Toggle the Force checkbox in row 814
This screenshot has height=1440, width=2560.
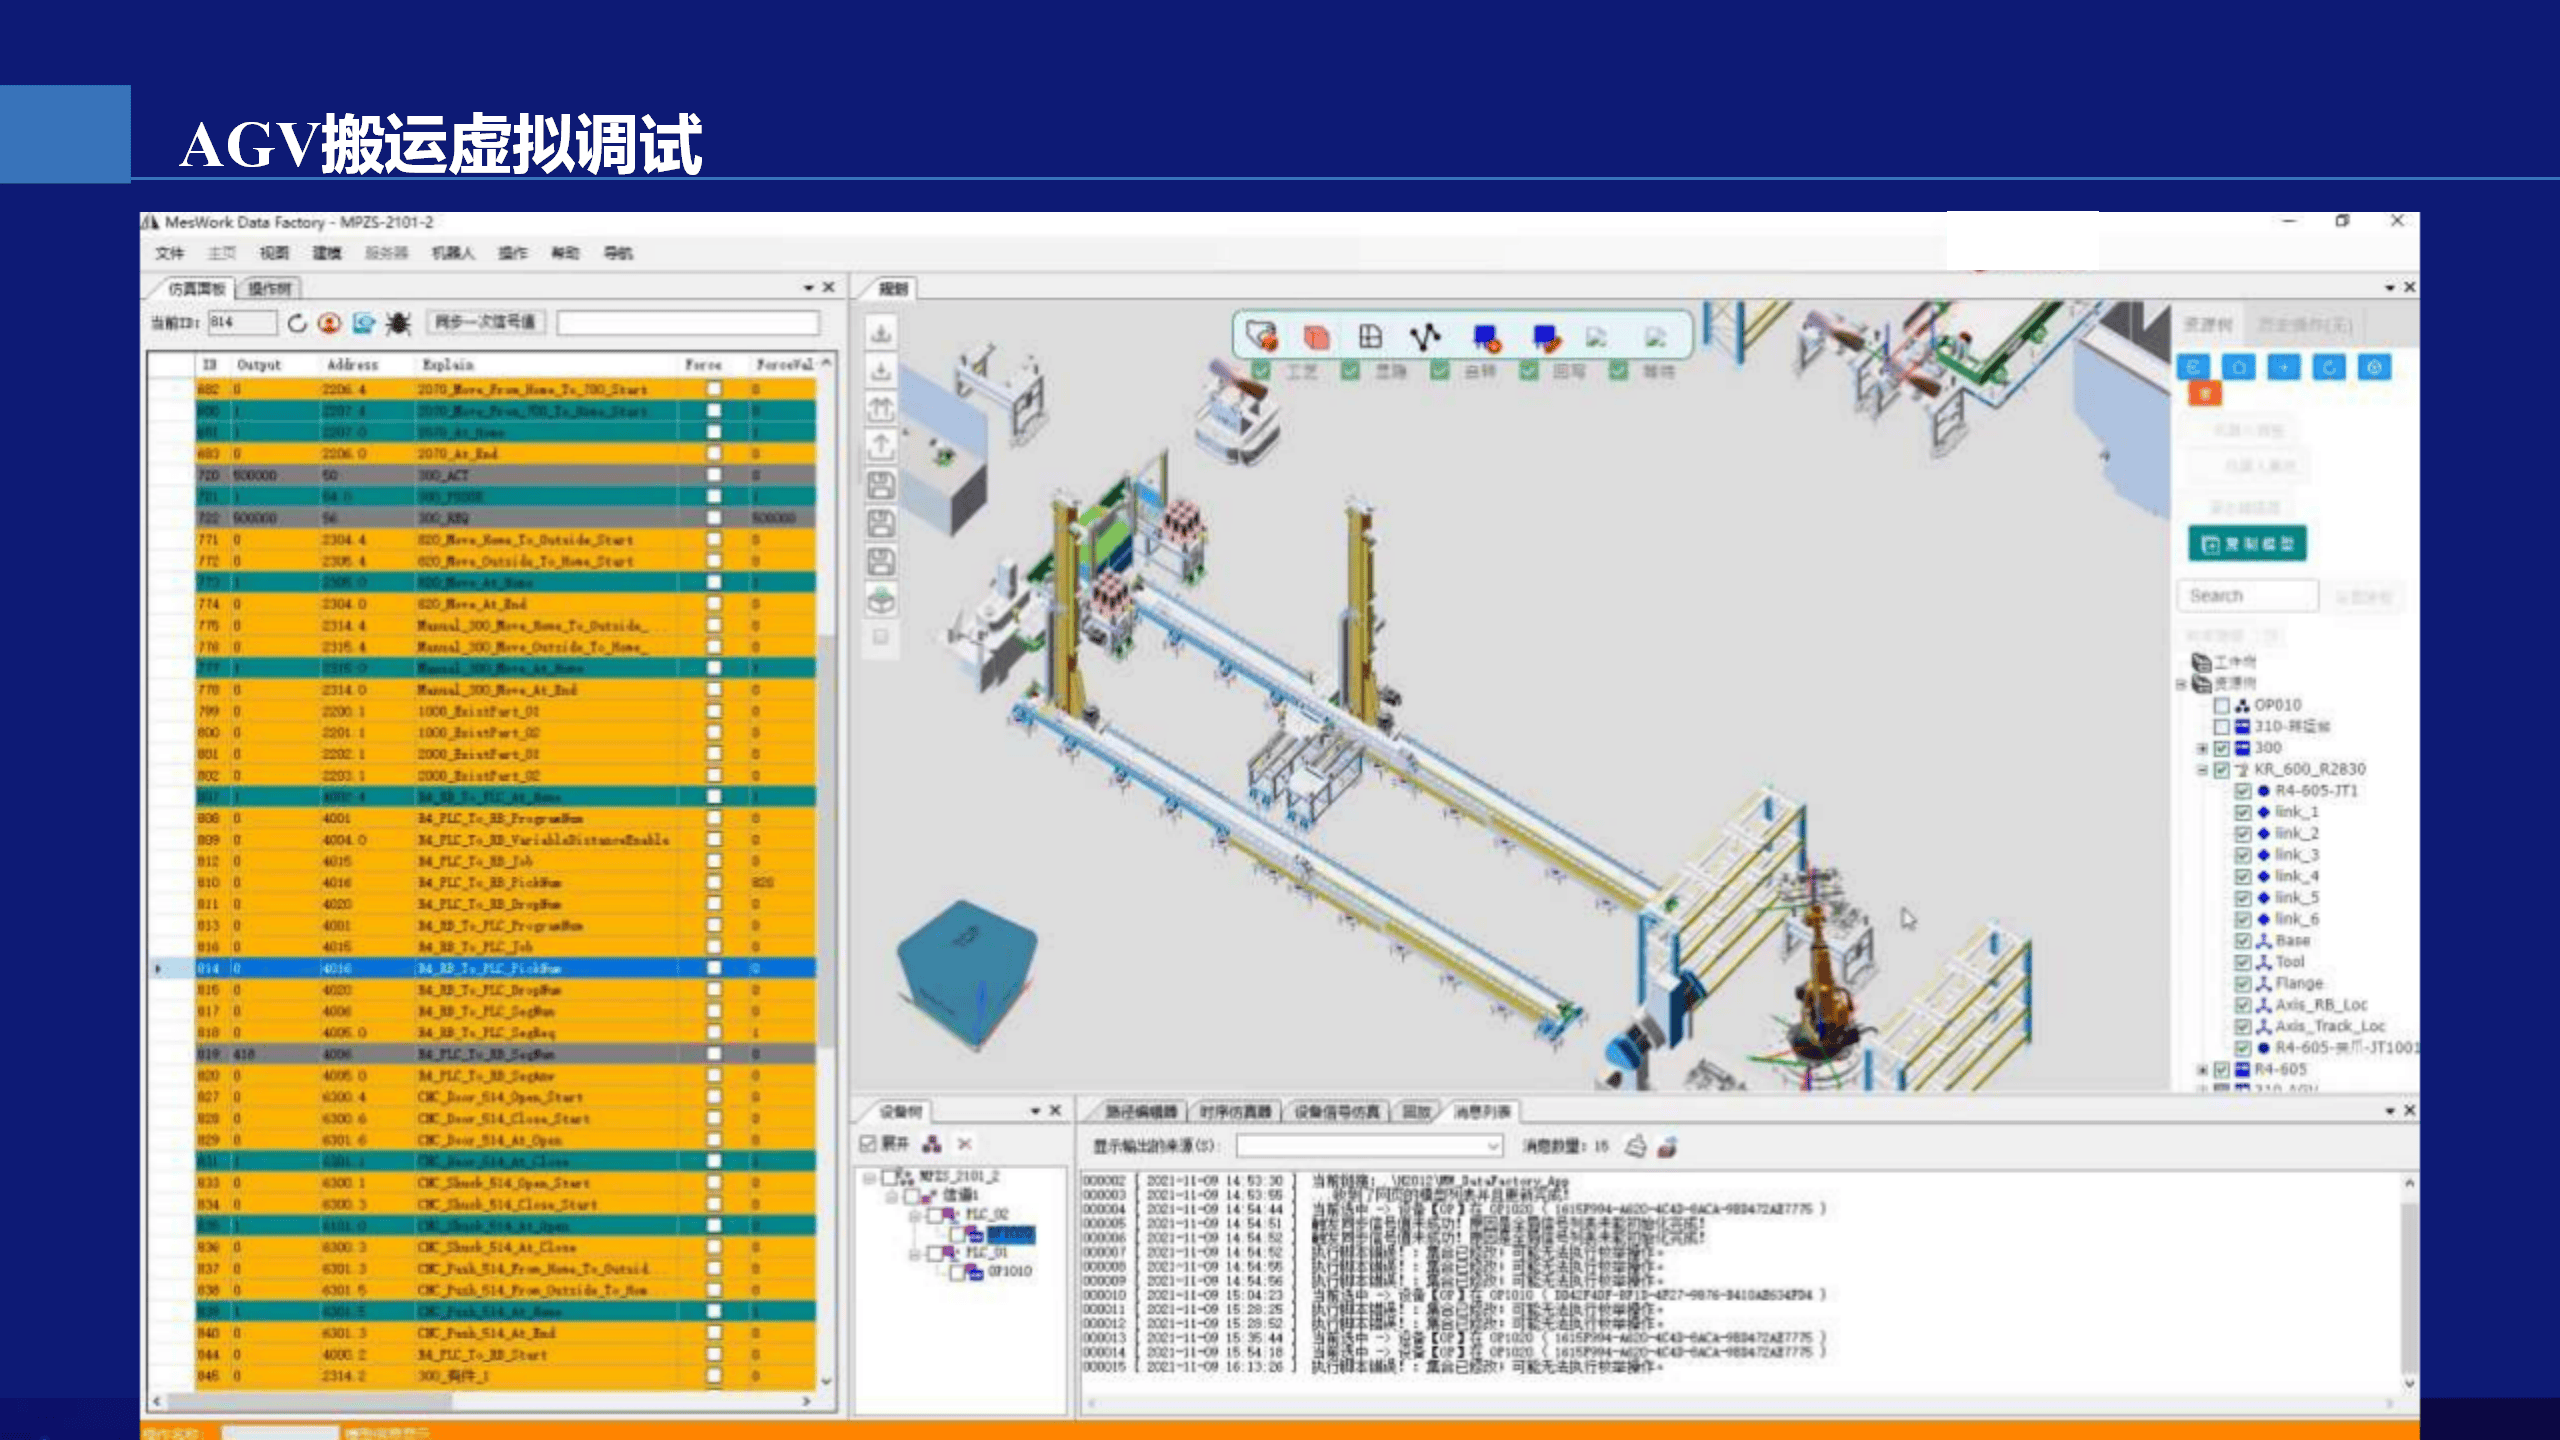[x=714, y=968]
